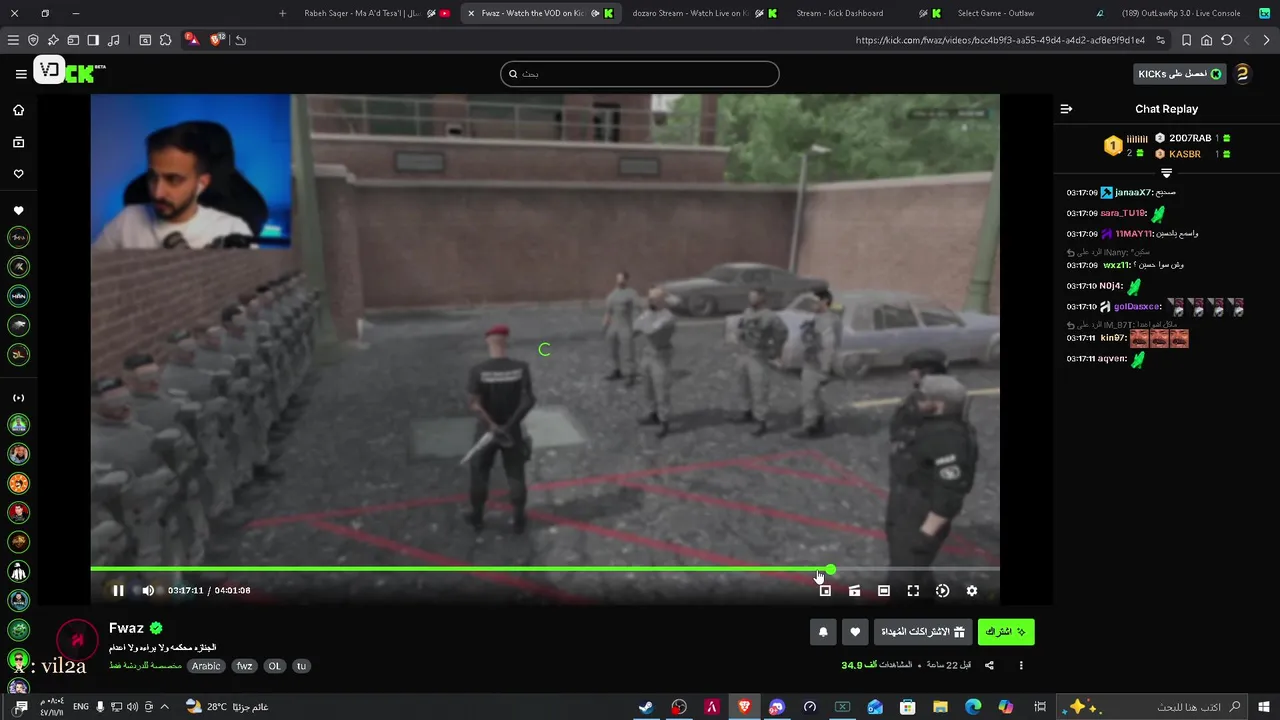Open the Fwaz channel name link
Viewport: 1280px width, 720px height.
click(x=126, y=628)
